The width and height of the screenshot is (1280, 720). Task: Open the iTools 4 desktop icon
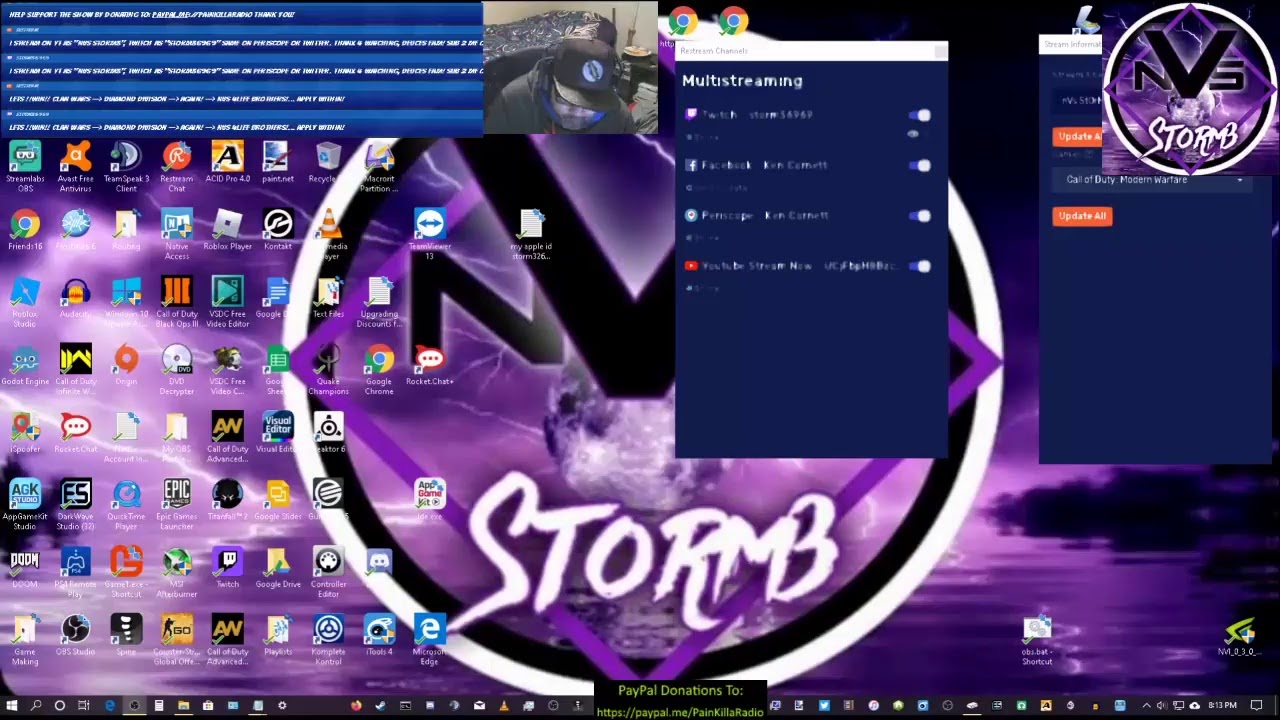(x=379, y=636)
